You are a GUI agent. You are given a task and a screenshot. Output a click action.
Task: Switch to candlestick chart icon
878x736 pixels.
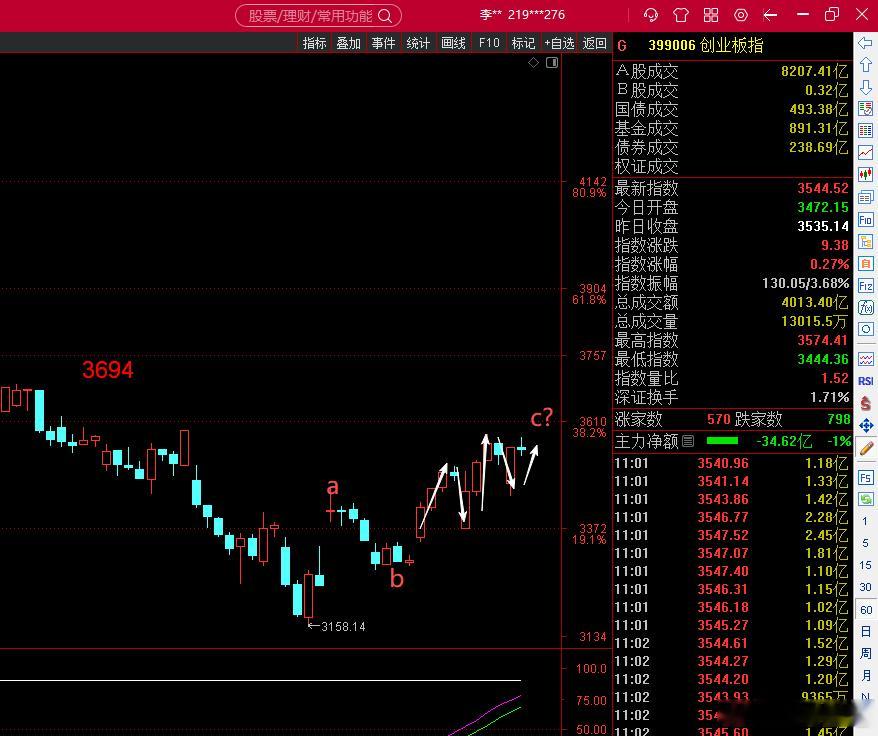tap(865, 175)
